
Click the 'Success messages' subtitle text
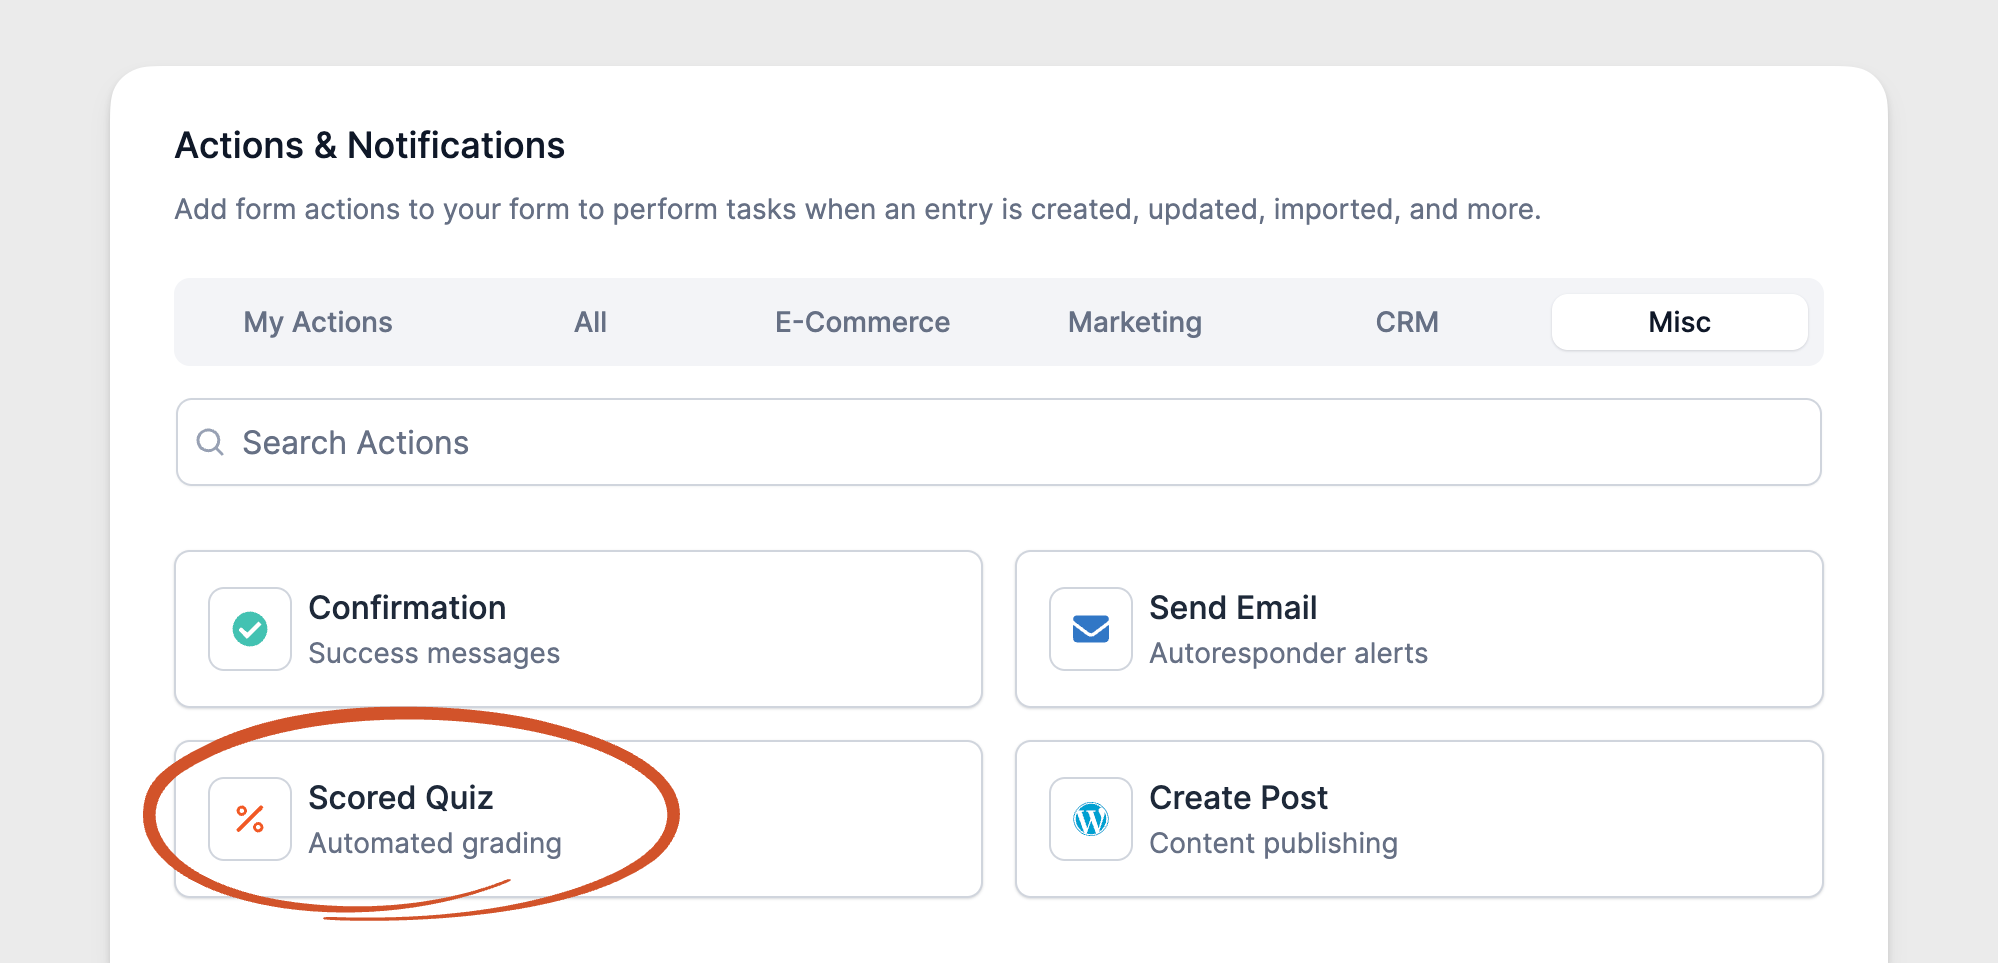point(434,653)
